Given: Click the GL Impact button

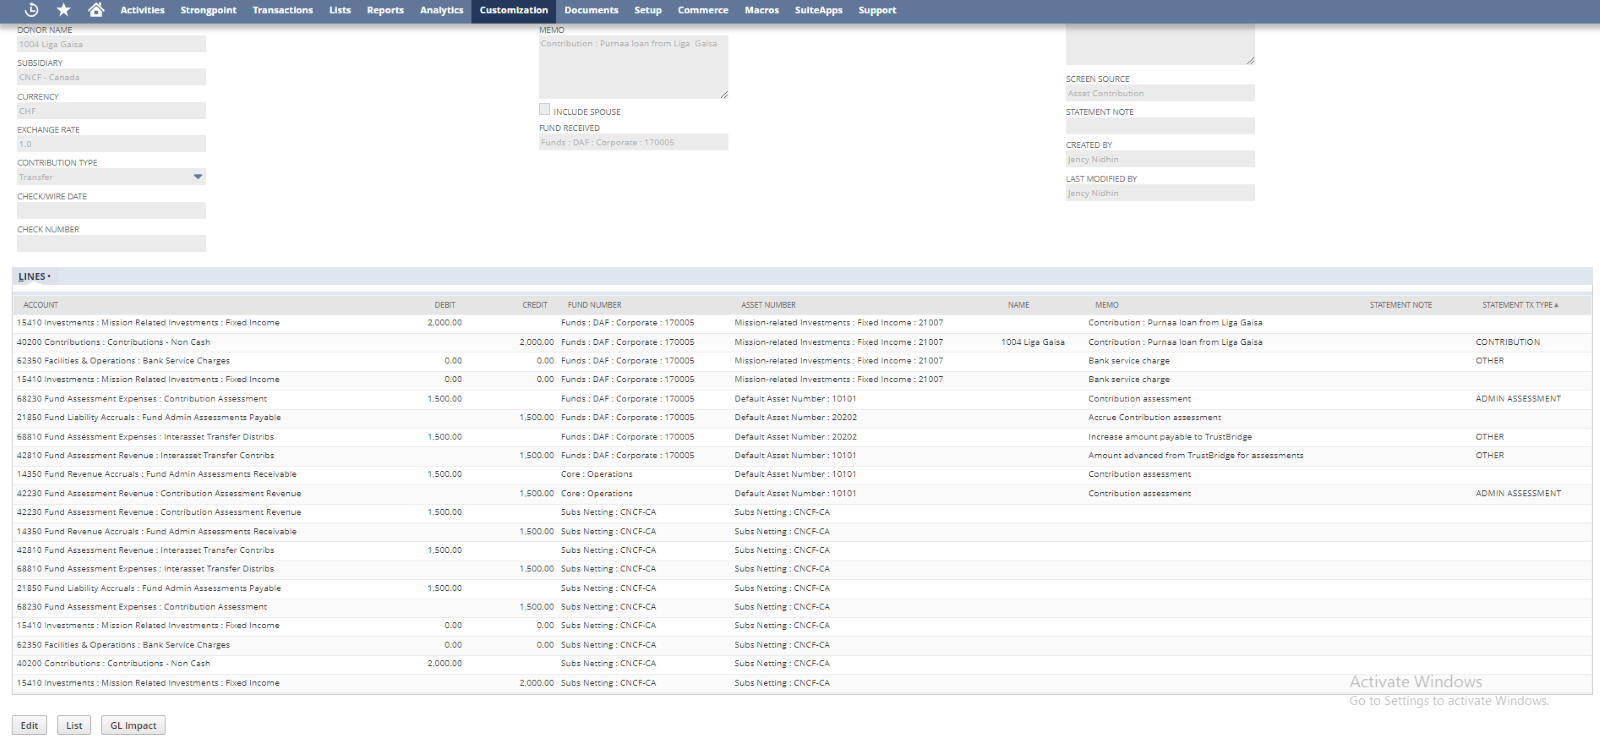Looking at the screenshot, I should (x=133, y=726).
